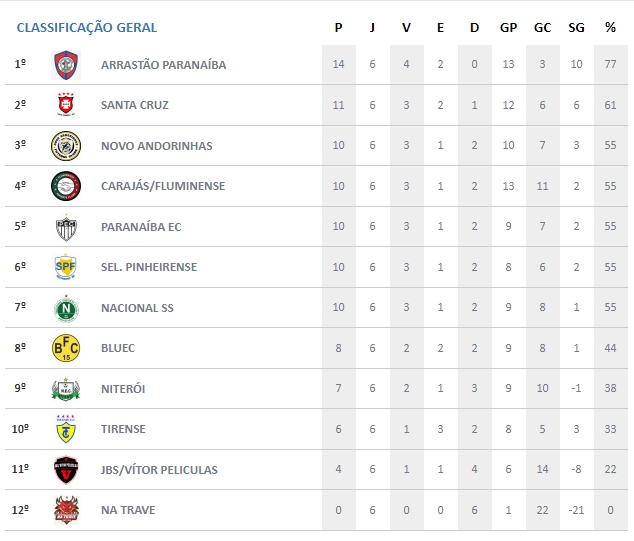Select the SG goal difference column header

[576, 28]
